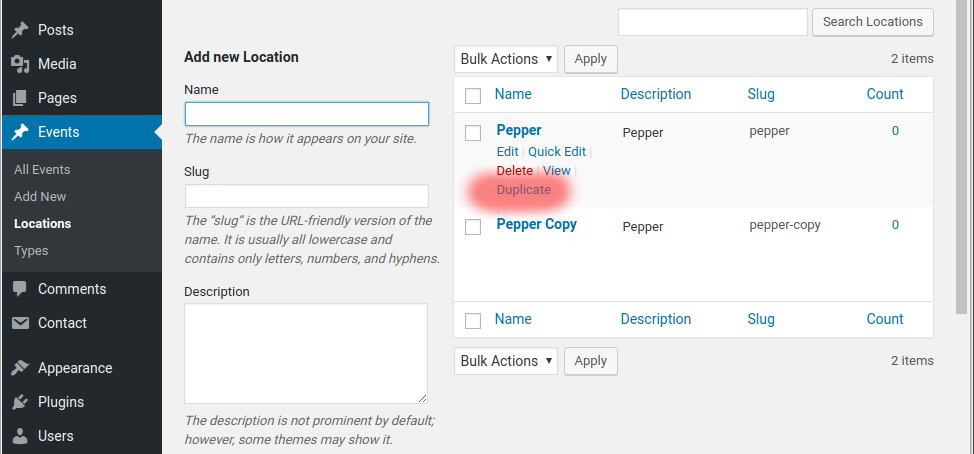Click Duplicate under Pepper
Image resolution: width=974 pixels, height=454 pixels.
pos(524,190)
